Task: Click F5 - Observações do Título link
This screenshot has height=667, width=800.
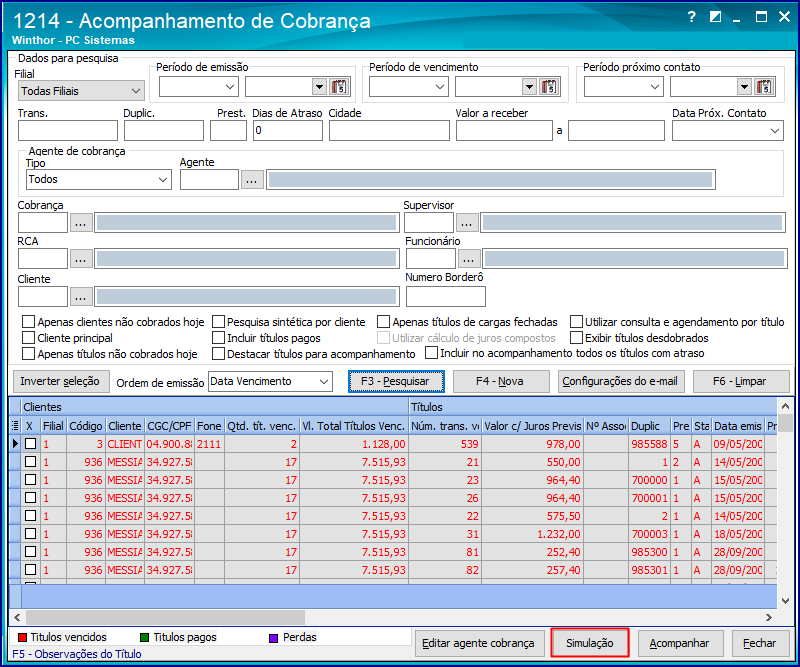Action: 77,654
